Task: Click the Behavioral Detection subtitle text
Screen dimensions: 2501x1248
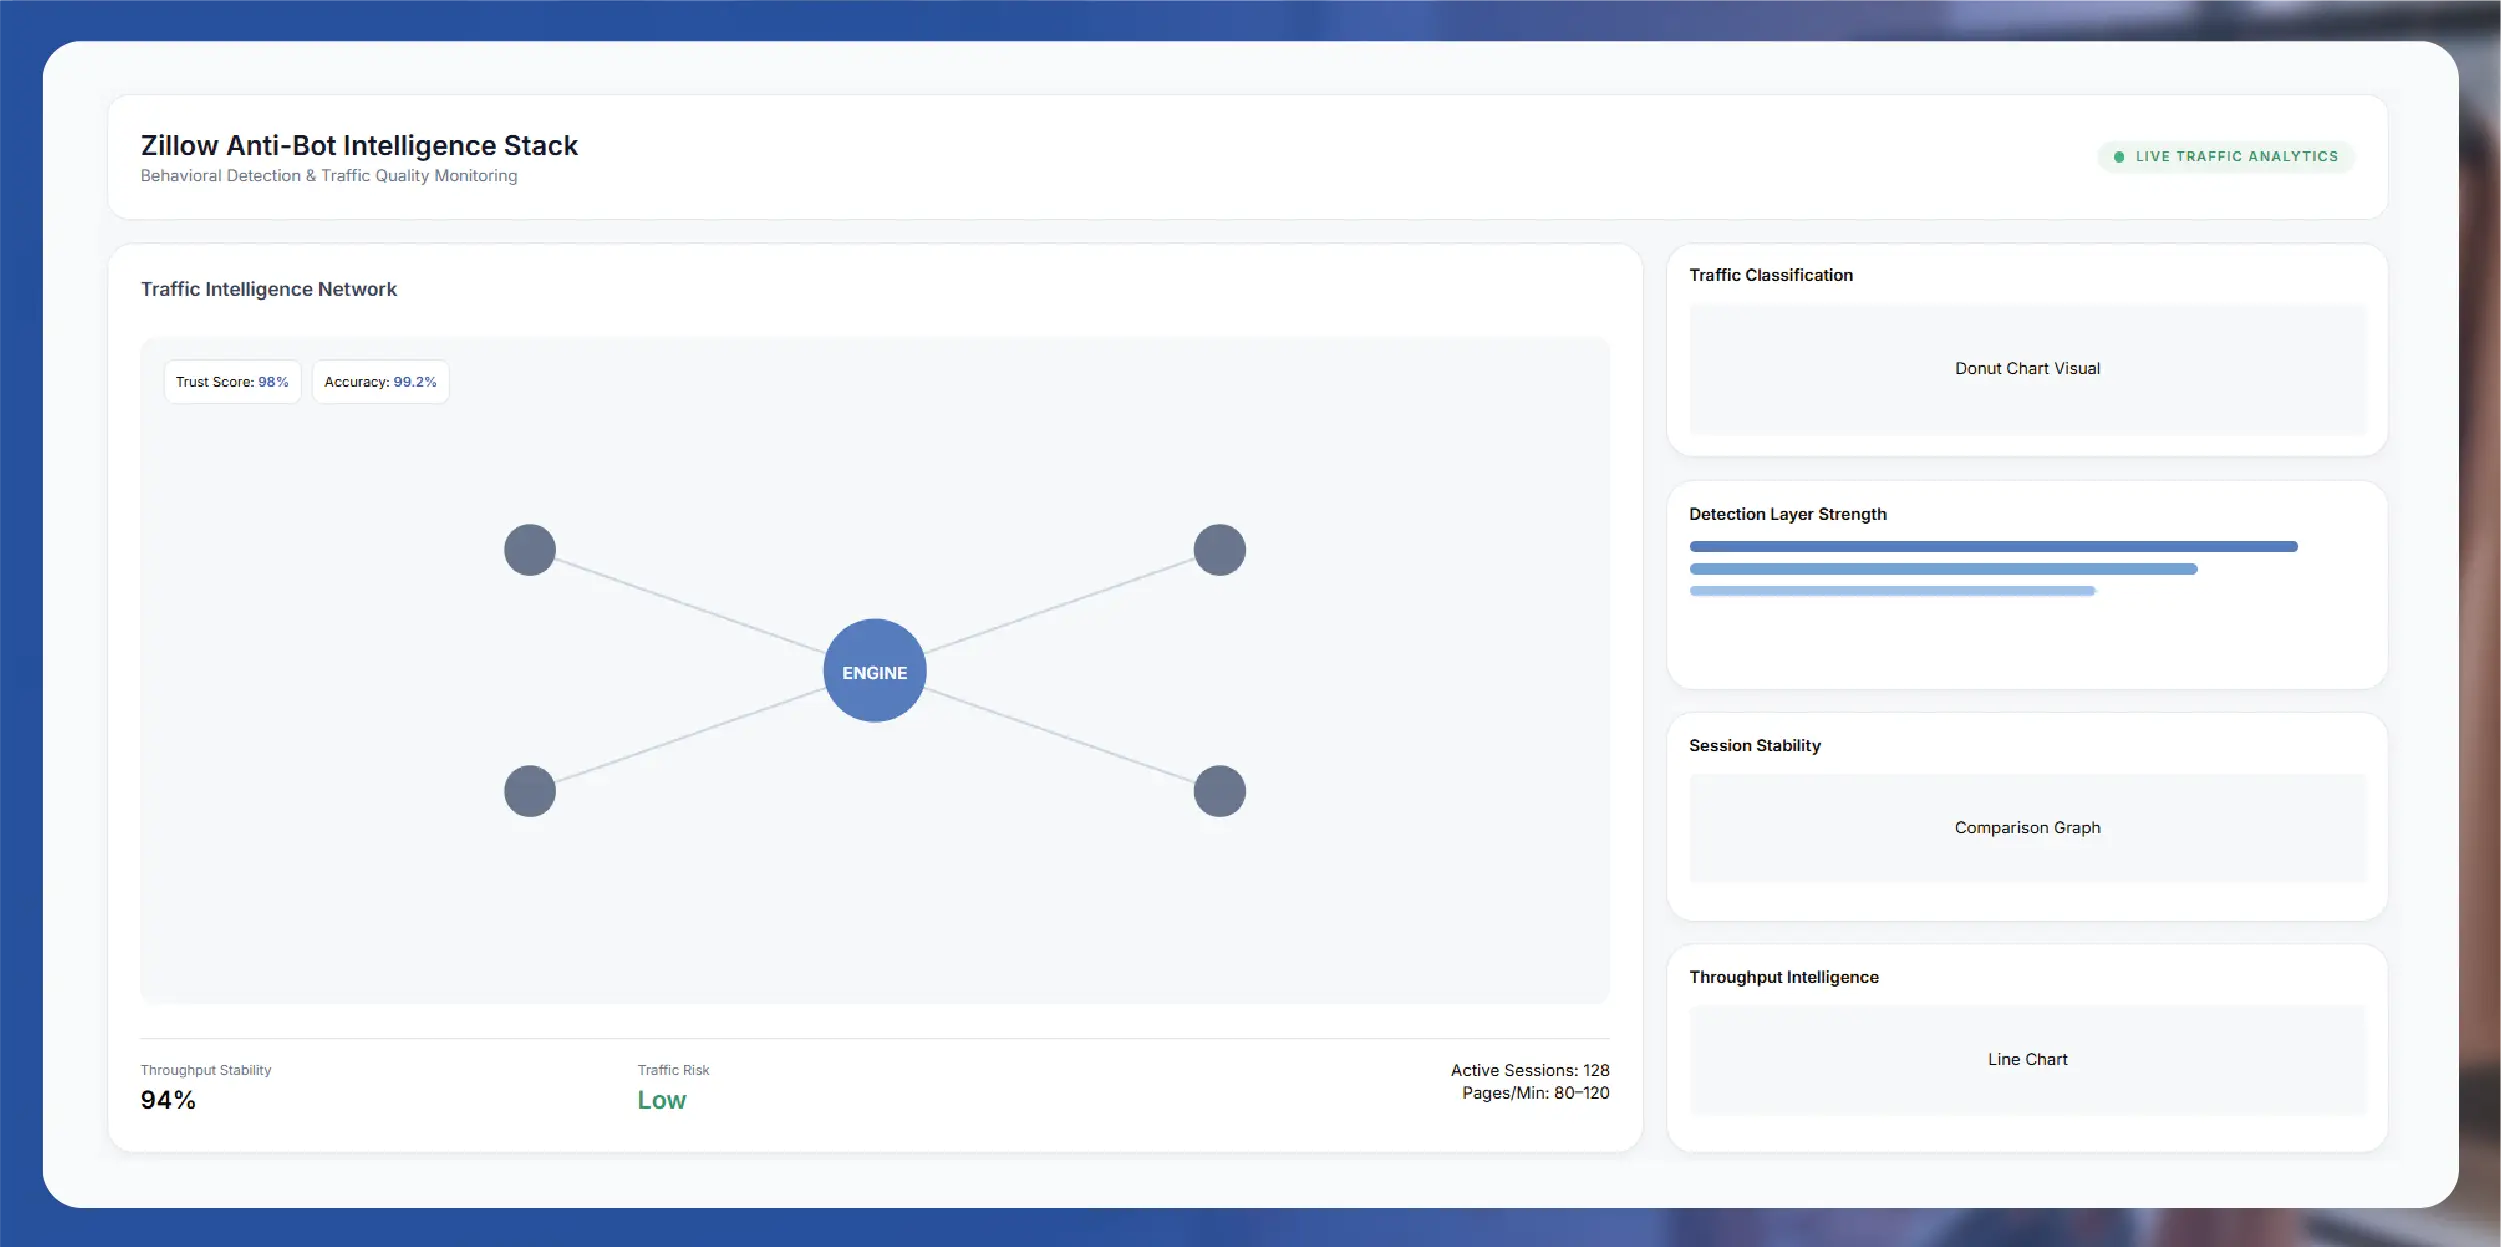Action: [329, 176]
